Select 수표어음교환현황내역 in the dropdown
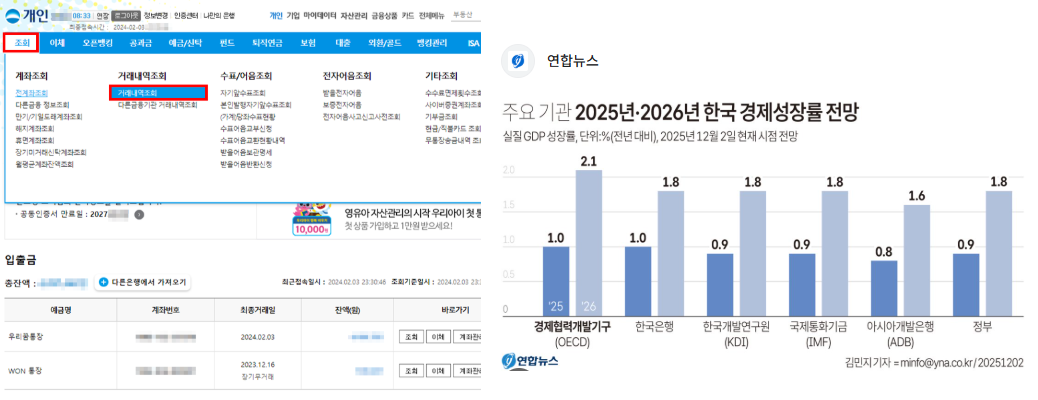The height and width of the screenshot is (400, 1038). (252, 140)
